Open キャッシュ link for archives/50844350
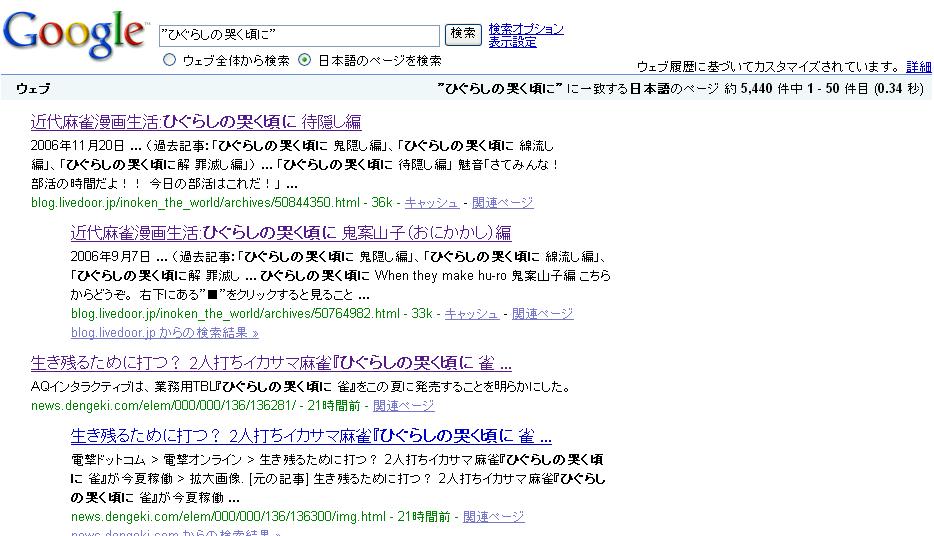The image size is (934, 536). click(432, 202)
